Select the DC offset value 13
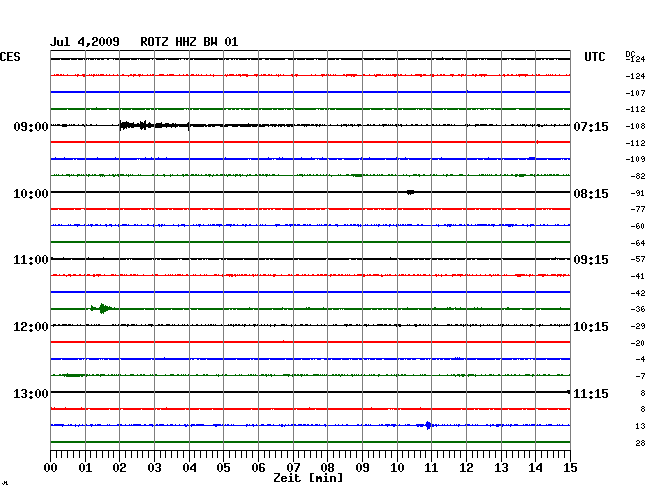 point(640,426)
